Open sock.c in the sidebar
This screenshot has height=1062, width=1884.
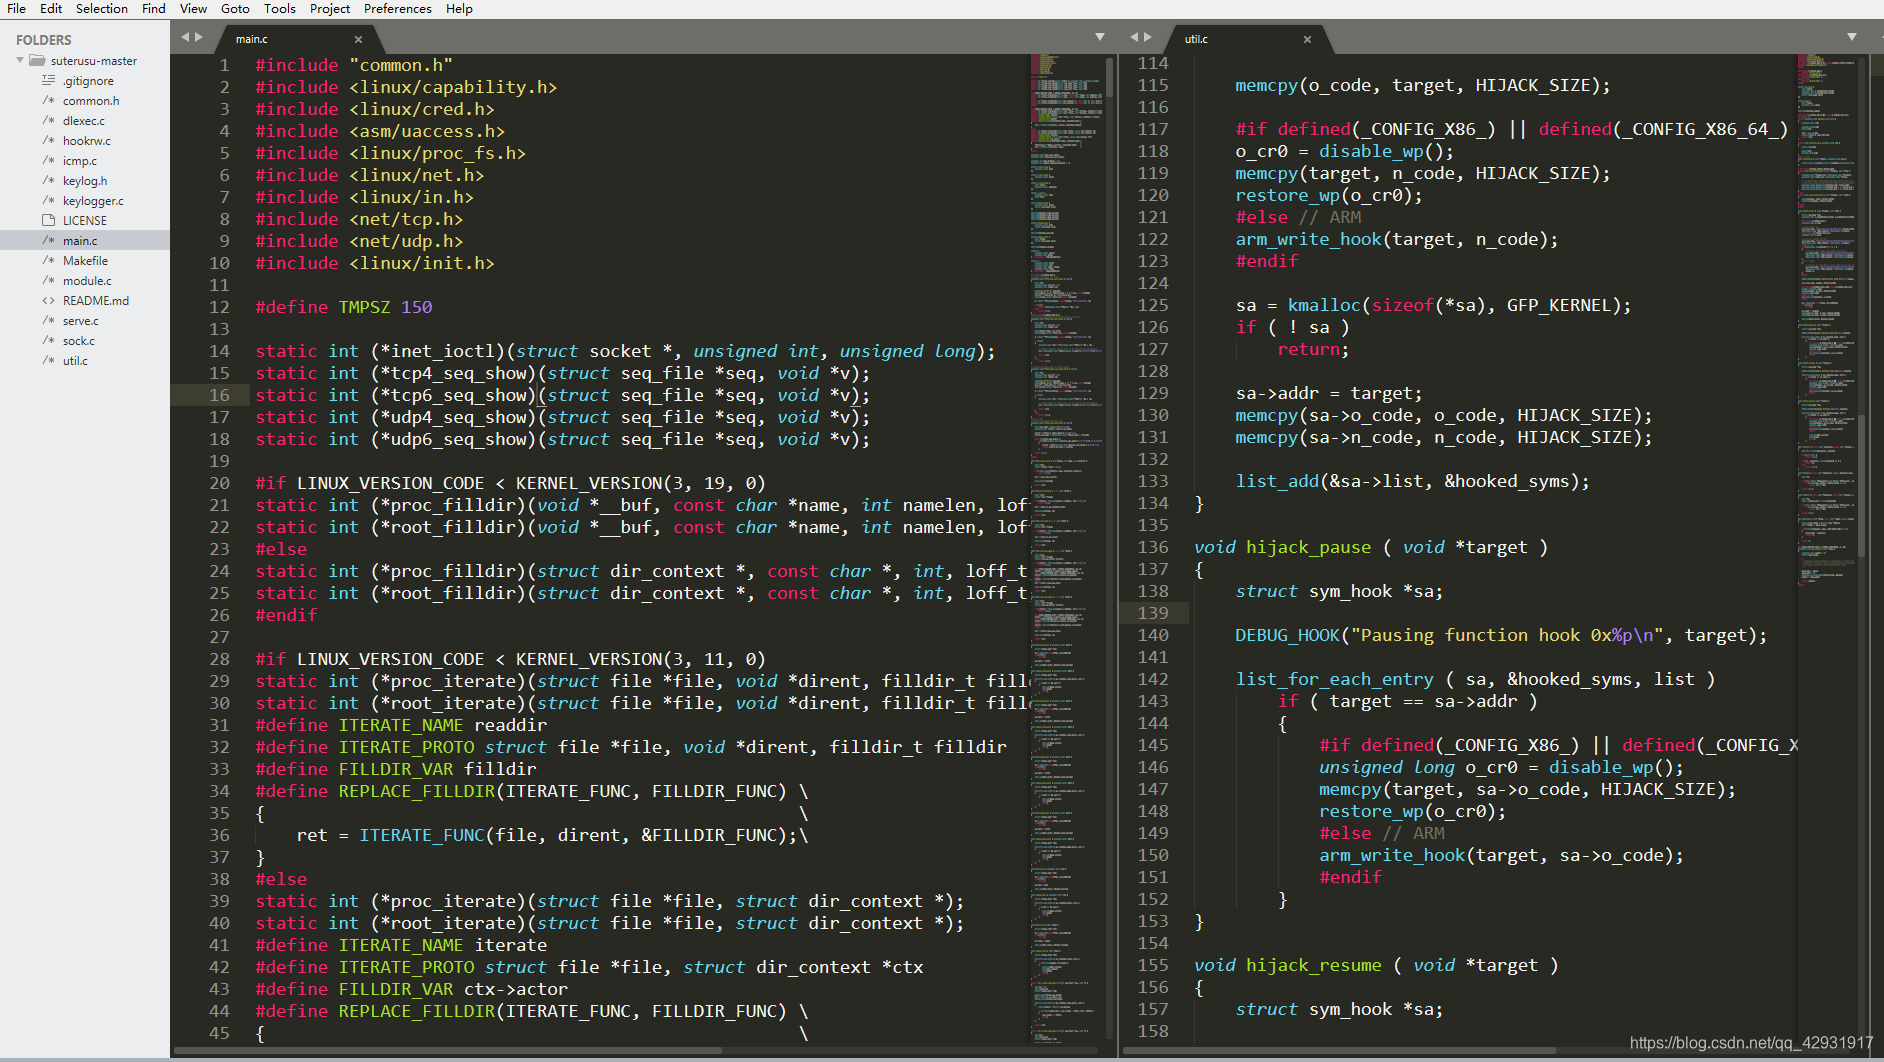tap(78, 341)
